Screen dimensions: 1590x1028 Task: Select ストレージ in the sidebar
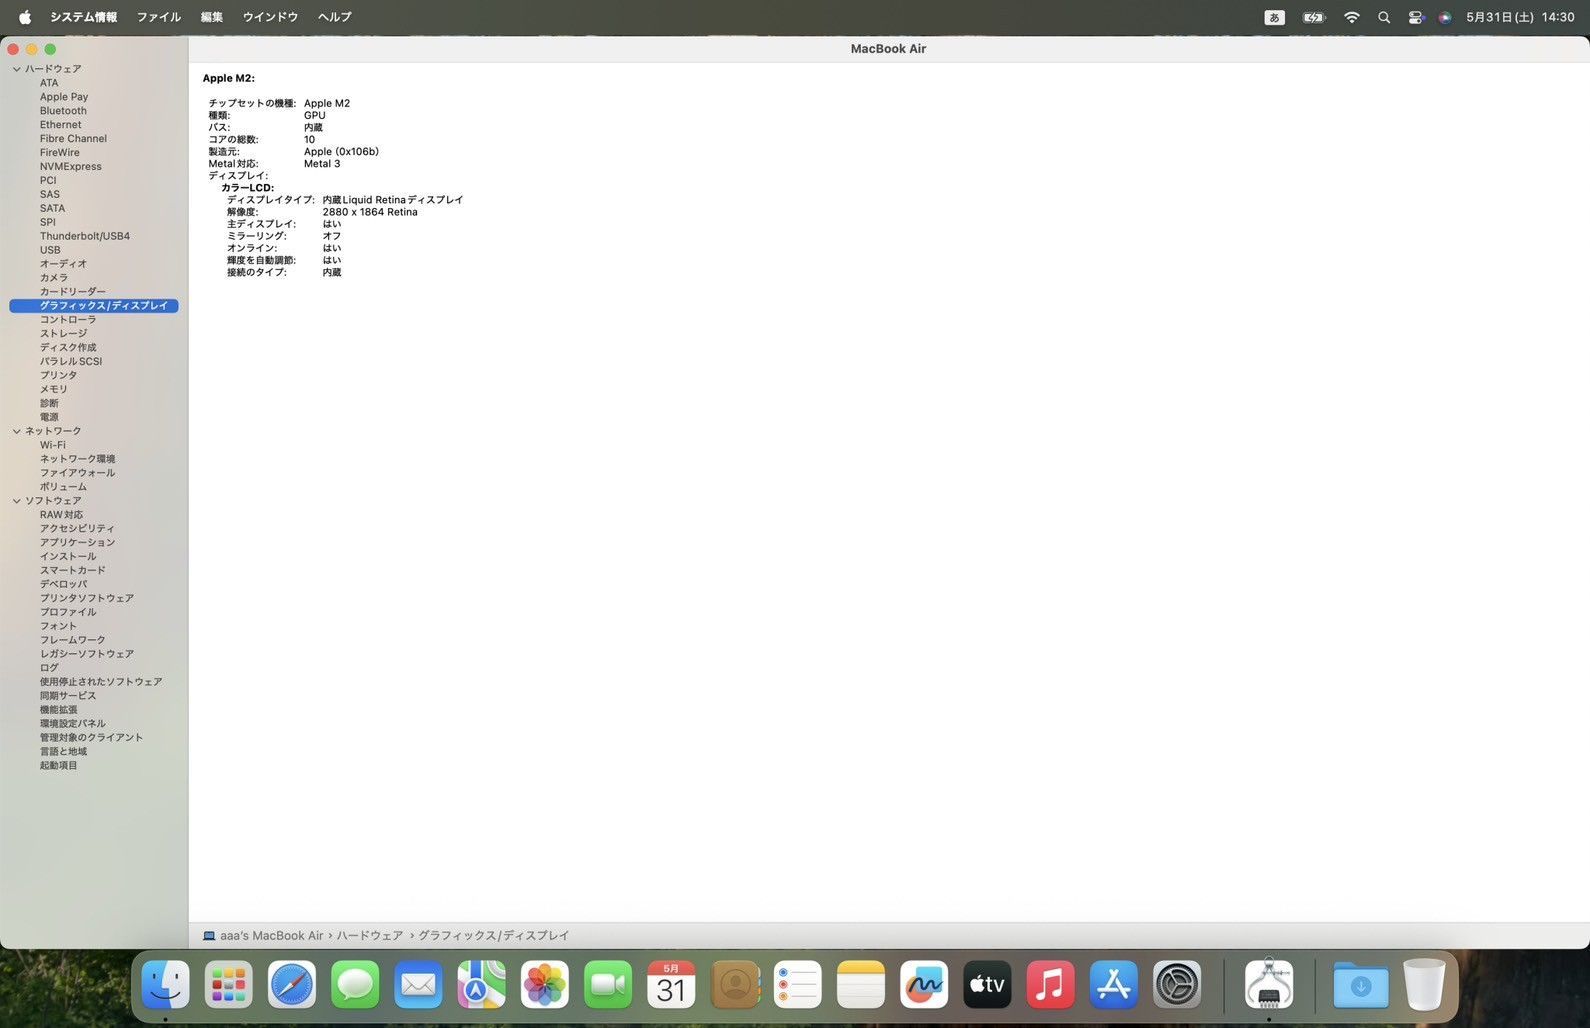(64, 334)
